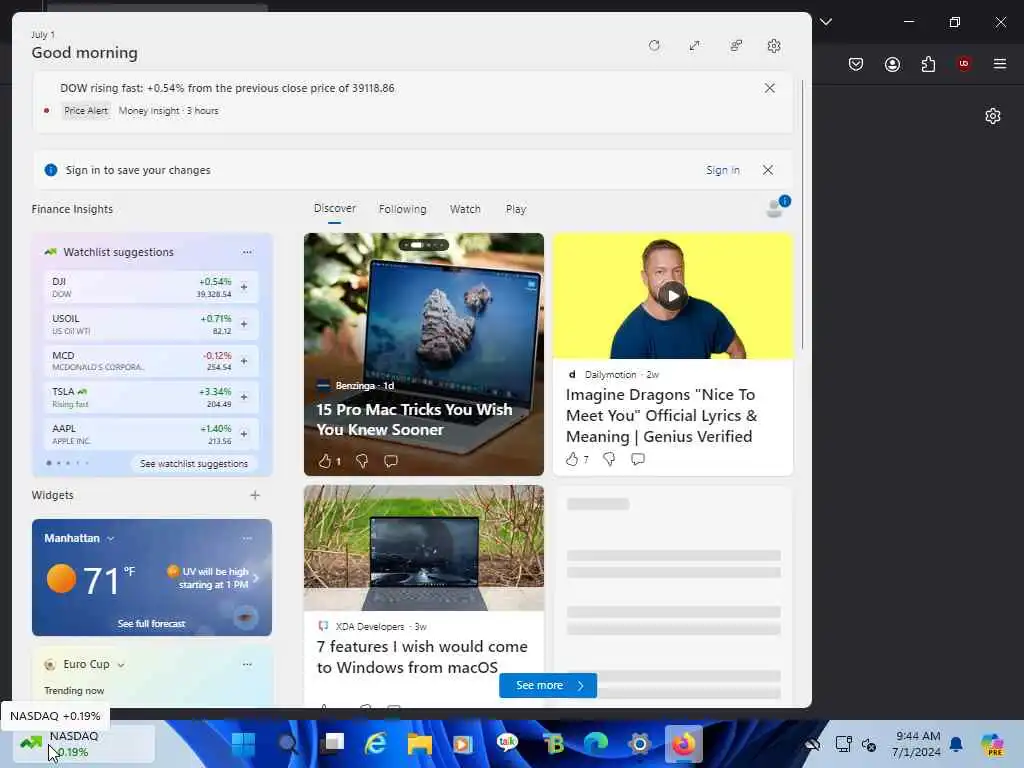The width and height of the screenshot is (1024, 768).
Task: Click See full forecast link
Action: click(152, 624)
